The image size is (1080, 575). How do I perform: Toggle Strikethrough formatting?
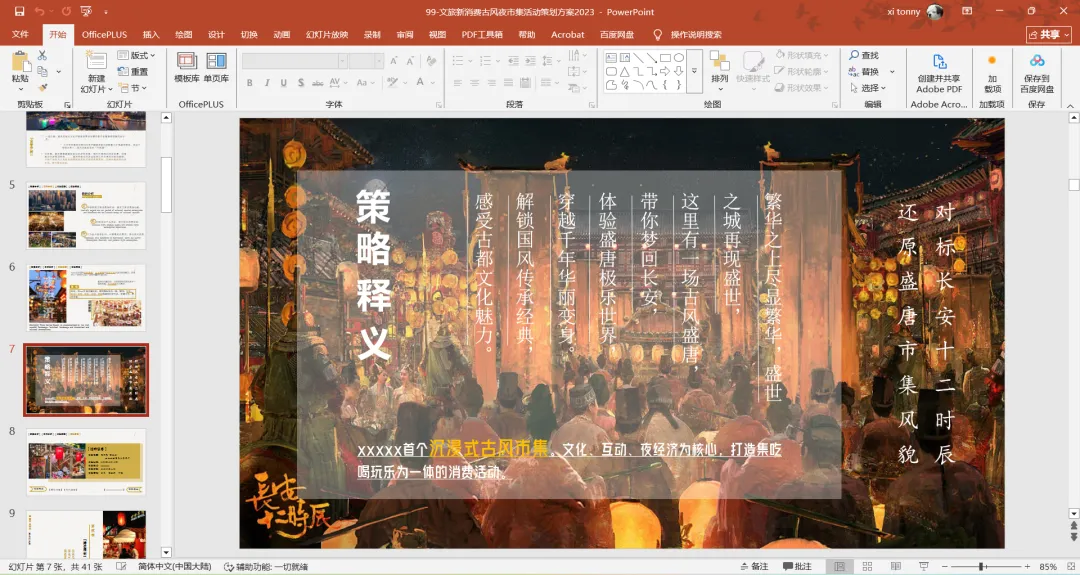[318, 83]
